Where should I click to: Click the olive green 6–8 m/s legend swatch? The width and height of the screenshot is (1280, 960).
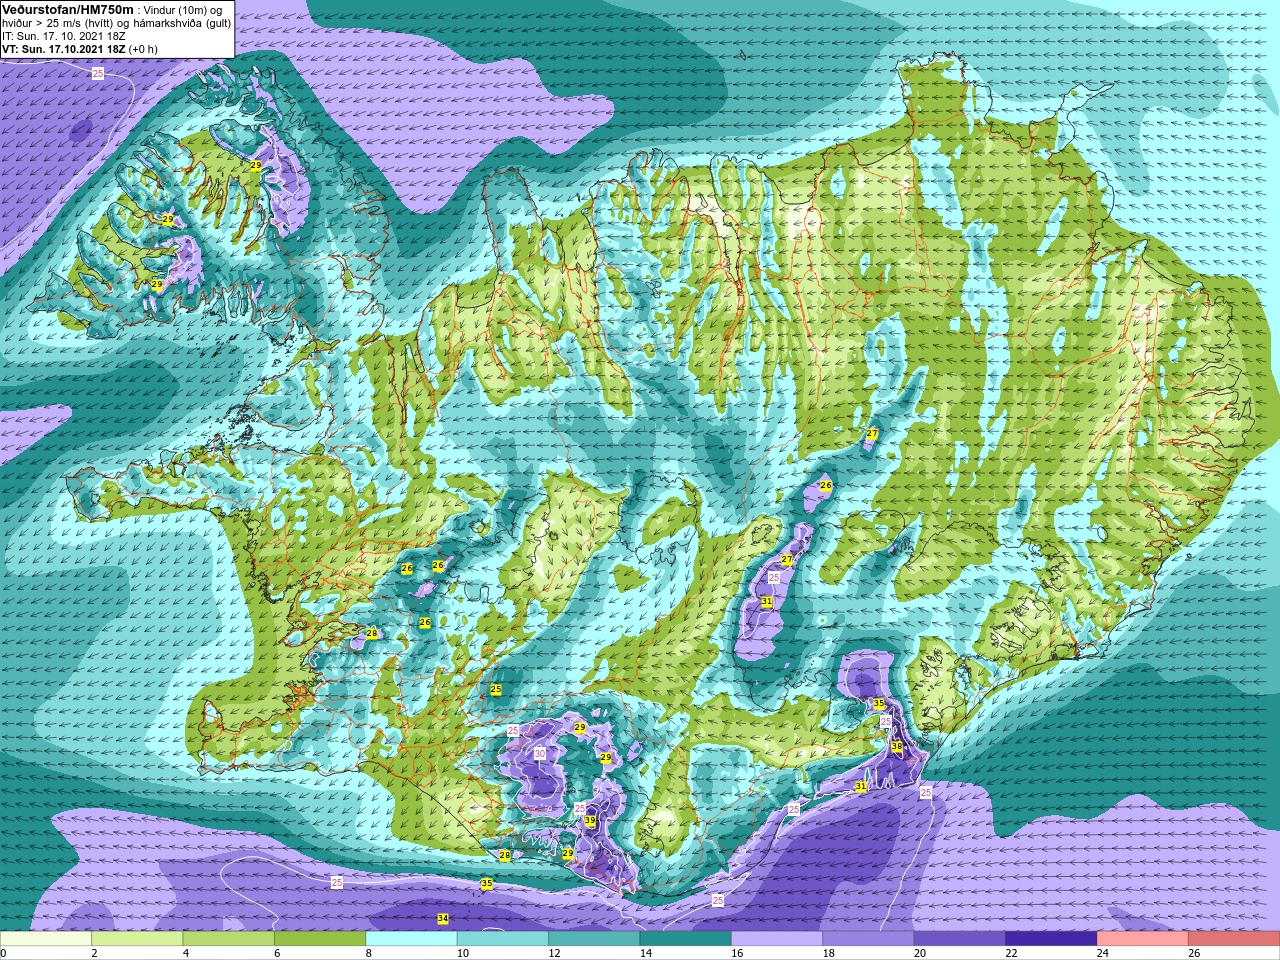point(320,939)
